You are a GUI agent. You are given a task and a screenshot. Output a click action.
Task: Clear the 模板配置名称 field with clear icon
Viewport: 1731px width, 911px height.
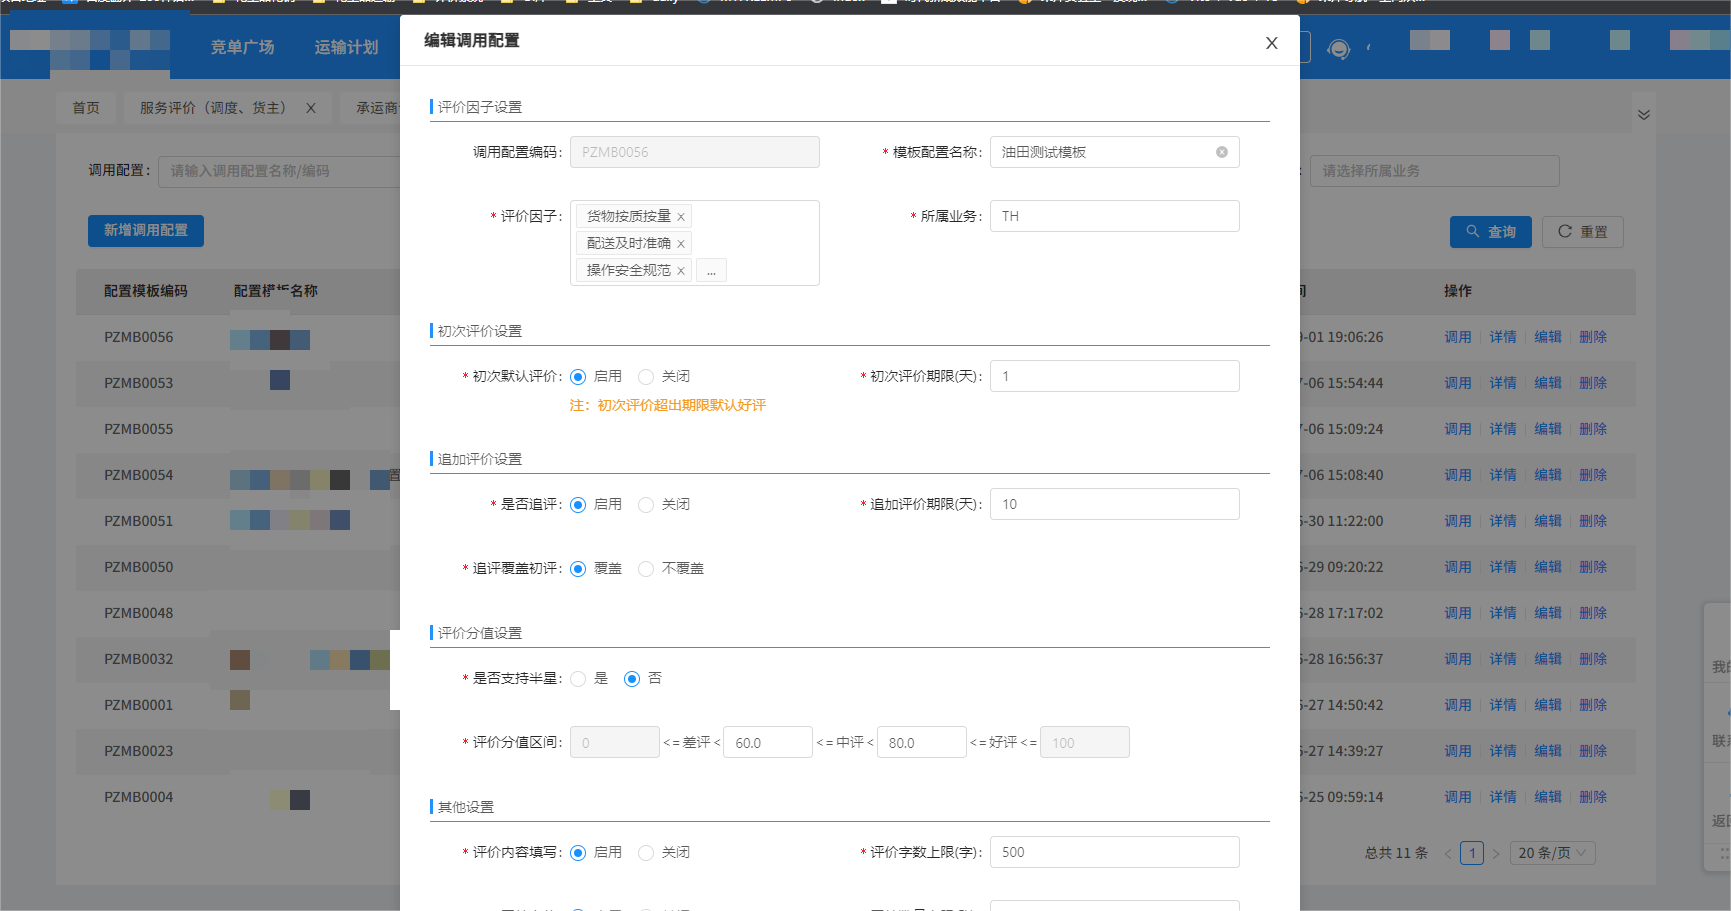pos(1221,152)
